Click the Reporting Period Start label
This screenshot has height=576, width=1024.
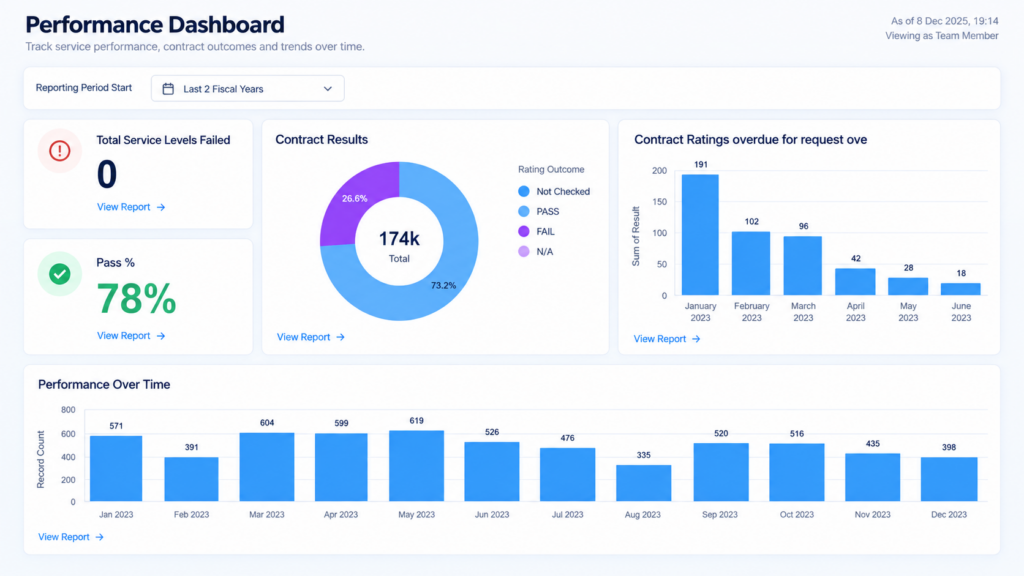point(84,88)
